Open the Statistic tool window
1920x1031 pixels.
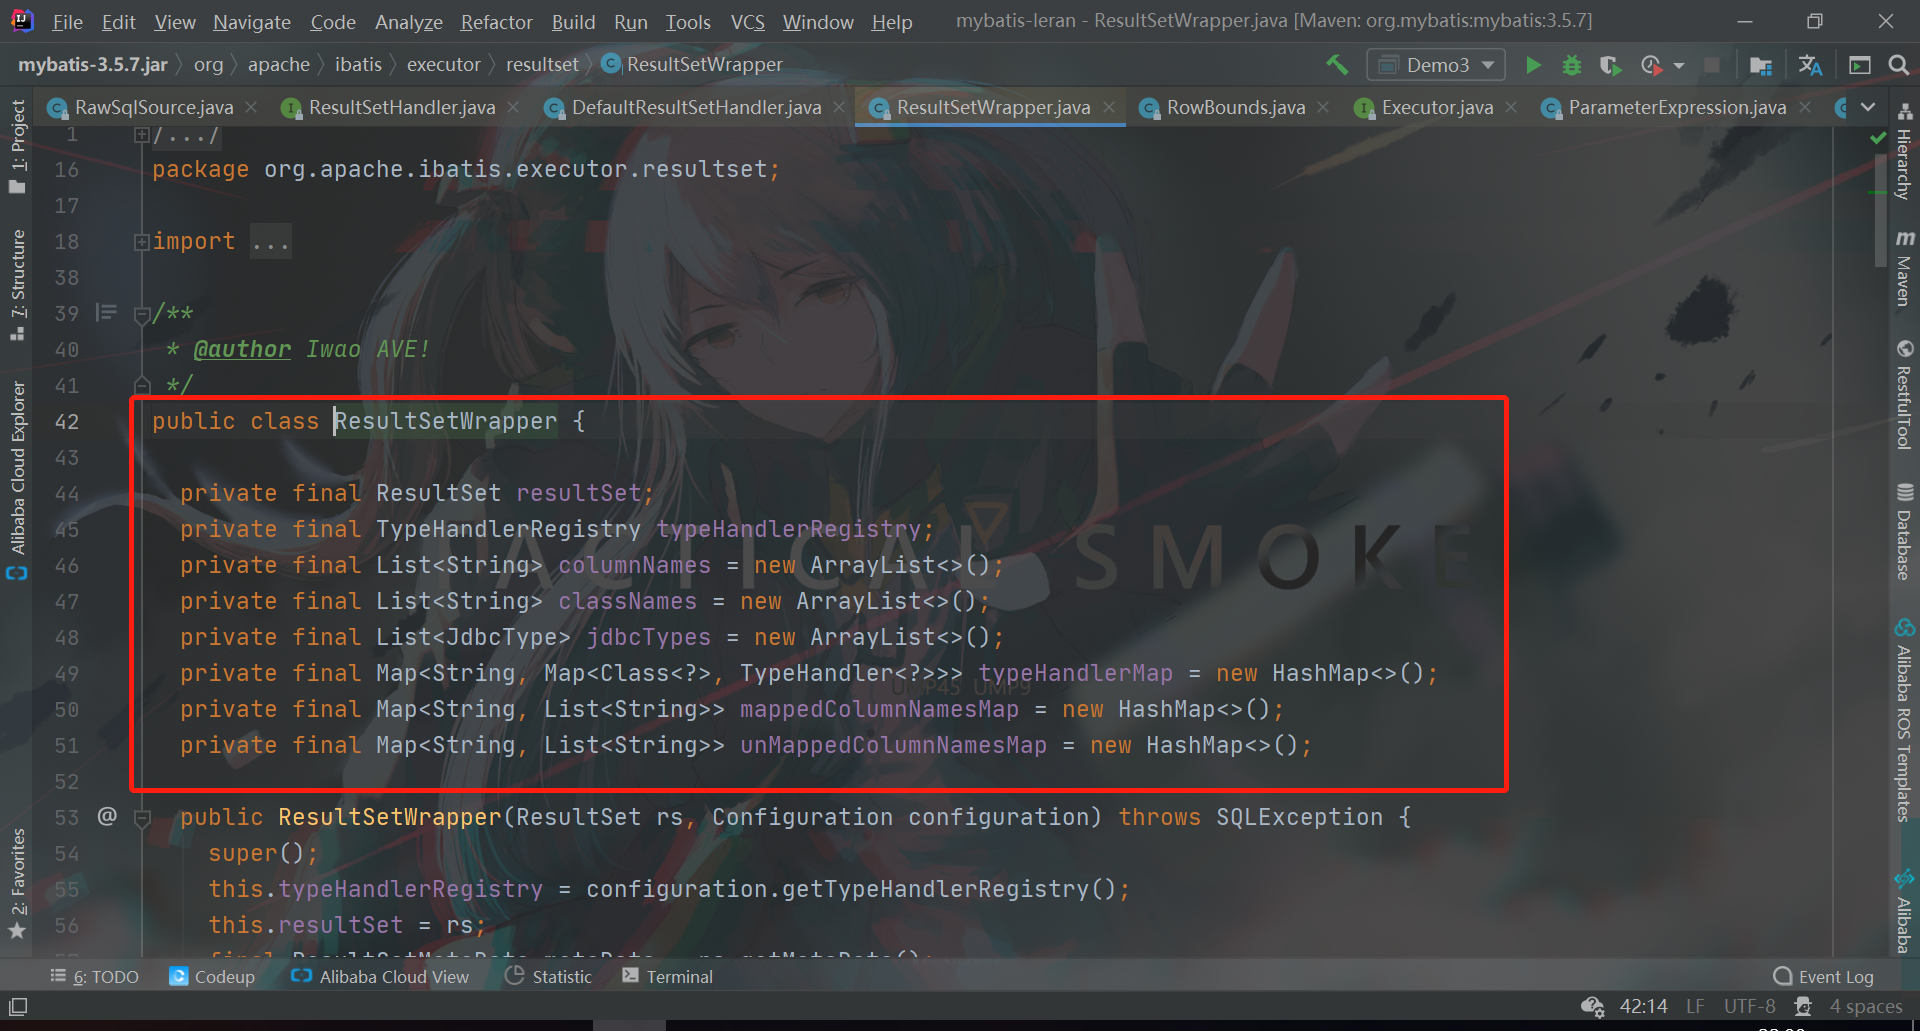tap(549, 977)
